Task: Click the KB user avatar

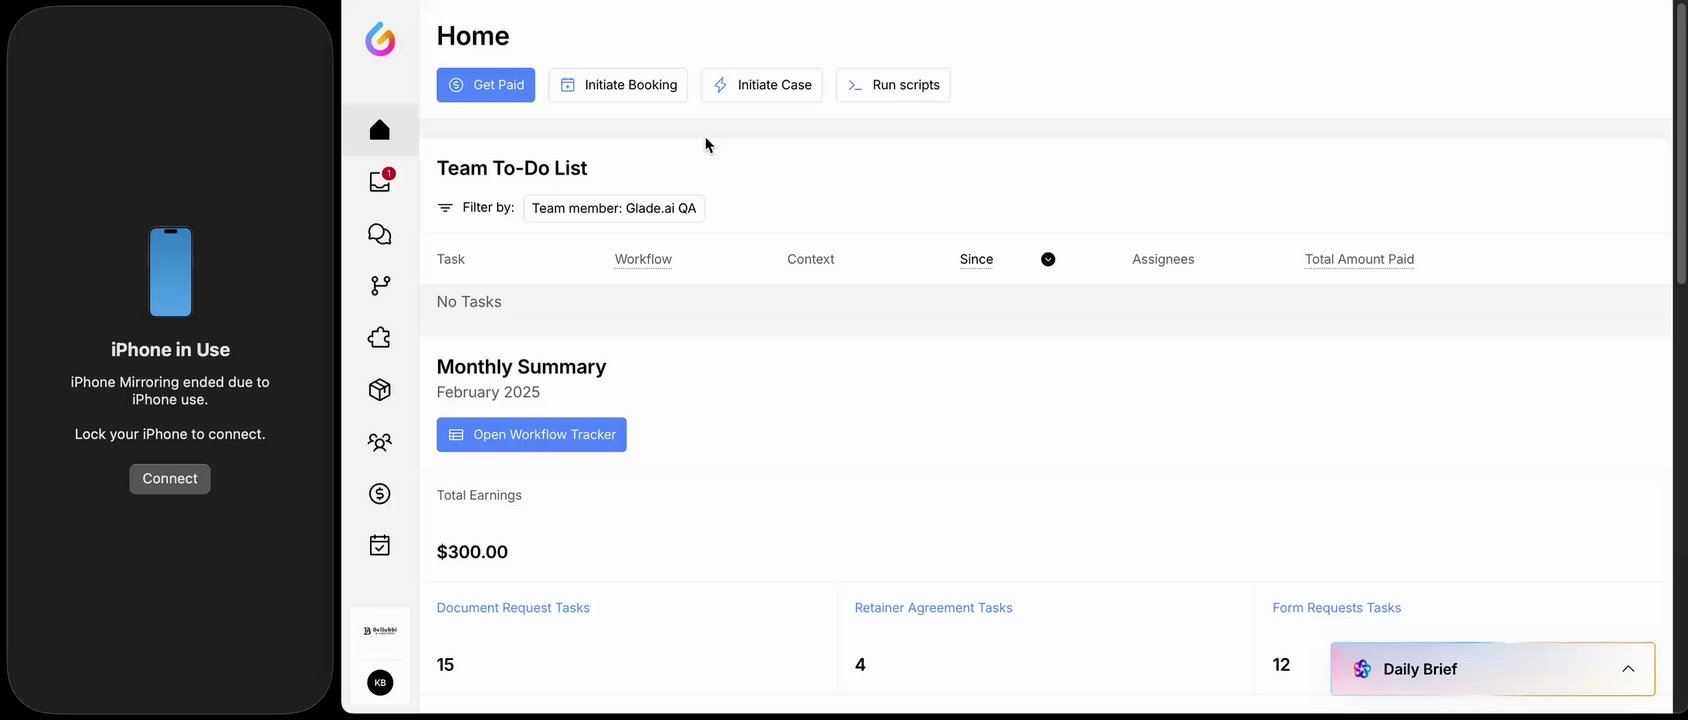Action: click(x=380, y=683)
